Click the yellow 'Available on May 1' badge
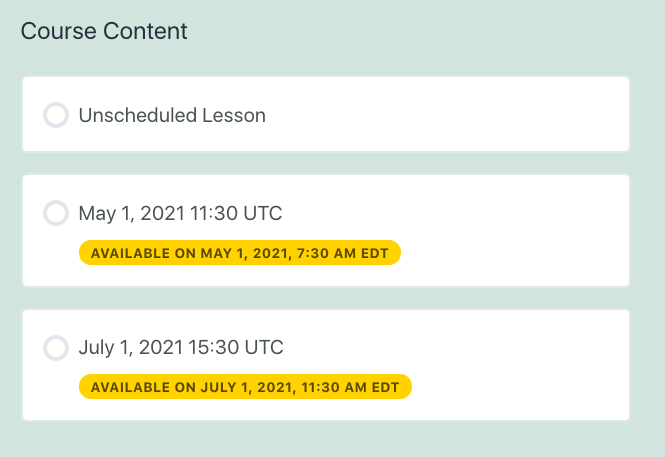Screen dimensions: 665x457 pos(240,252)
